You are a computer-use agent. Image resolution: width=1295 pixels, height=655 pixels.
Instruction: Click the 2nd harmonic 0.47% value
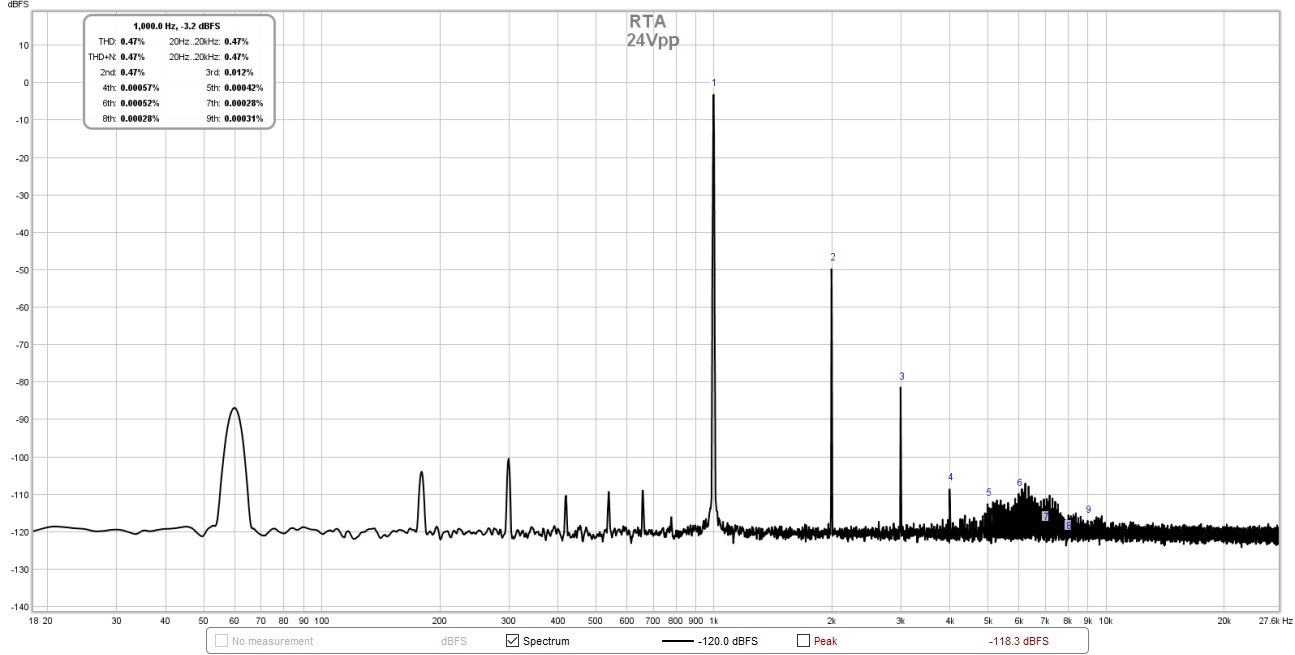132,73
